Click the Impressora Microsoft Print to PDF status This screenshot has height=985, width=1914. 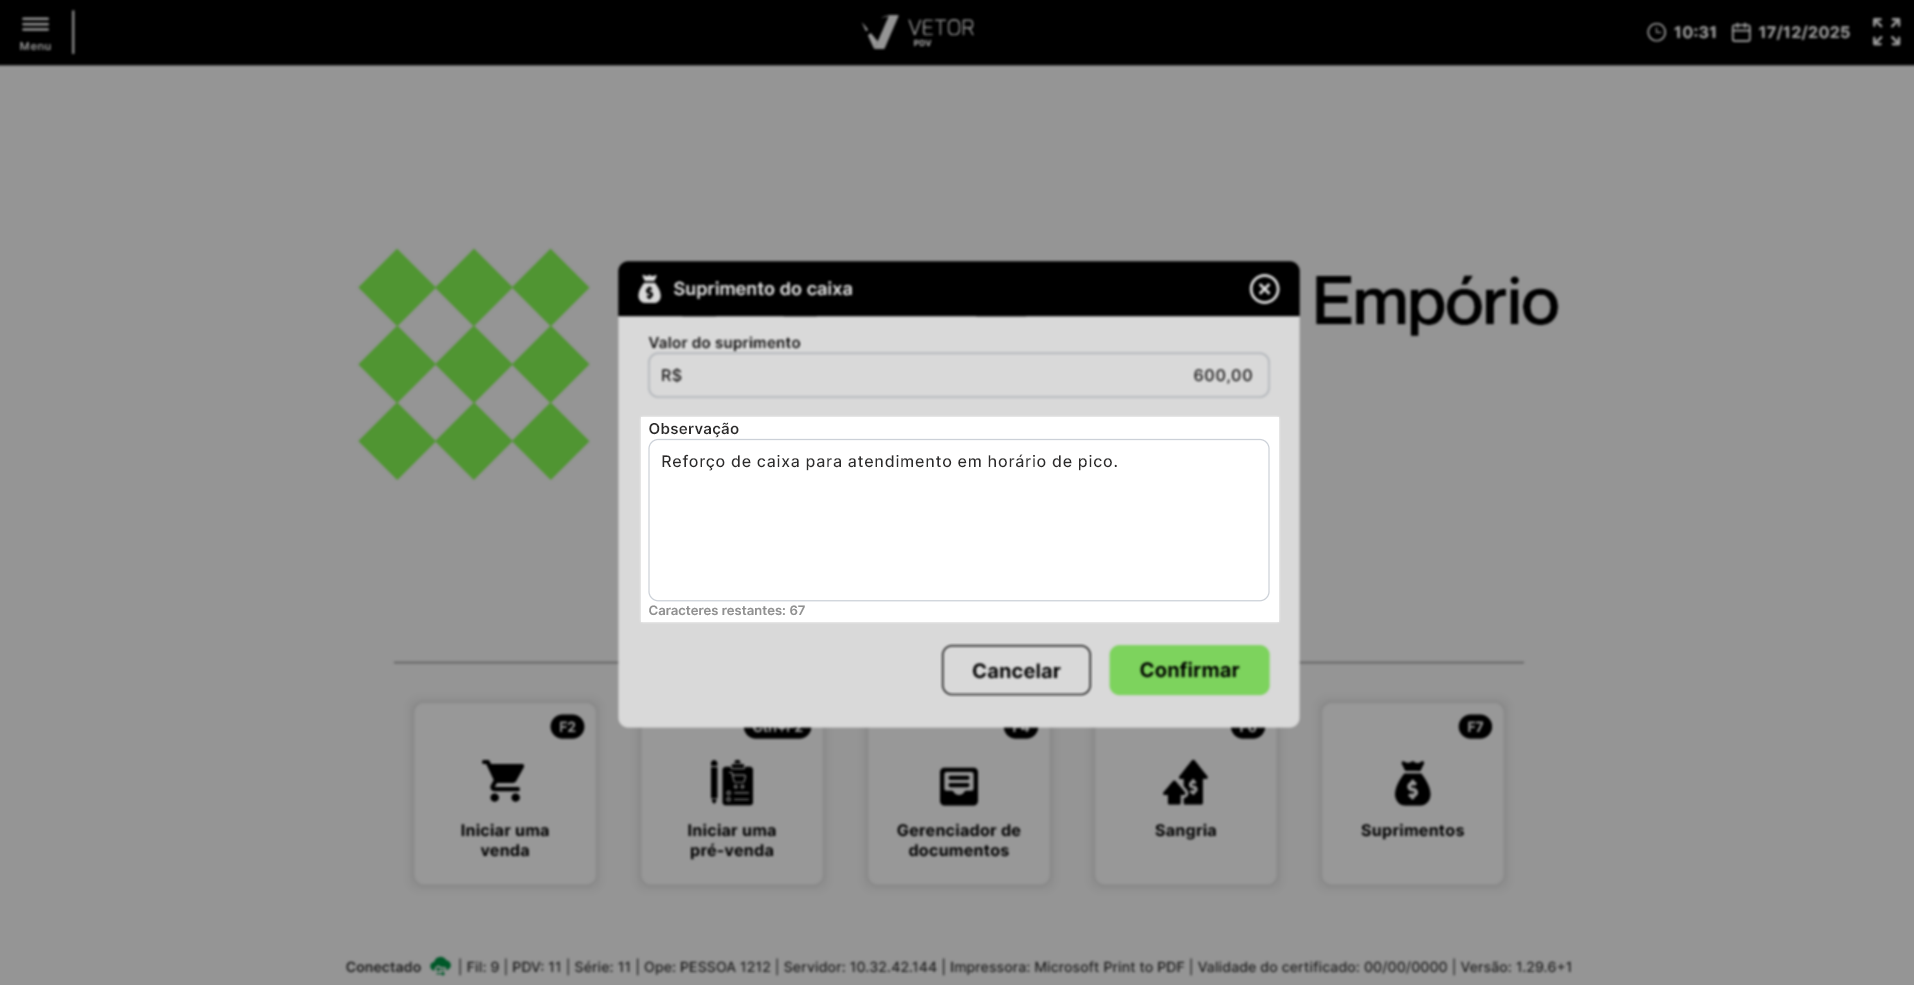click(1066, 967)
